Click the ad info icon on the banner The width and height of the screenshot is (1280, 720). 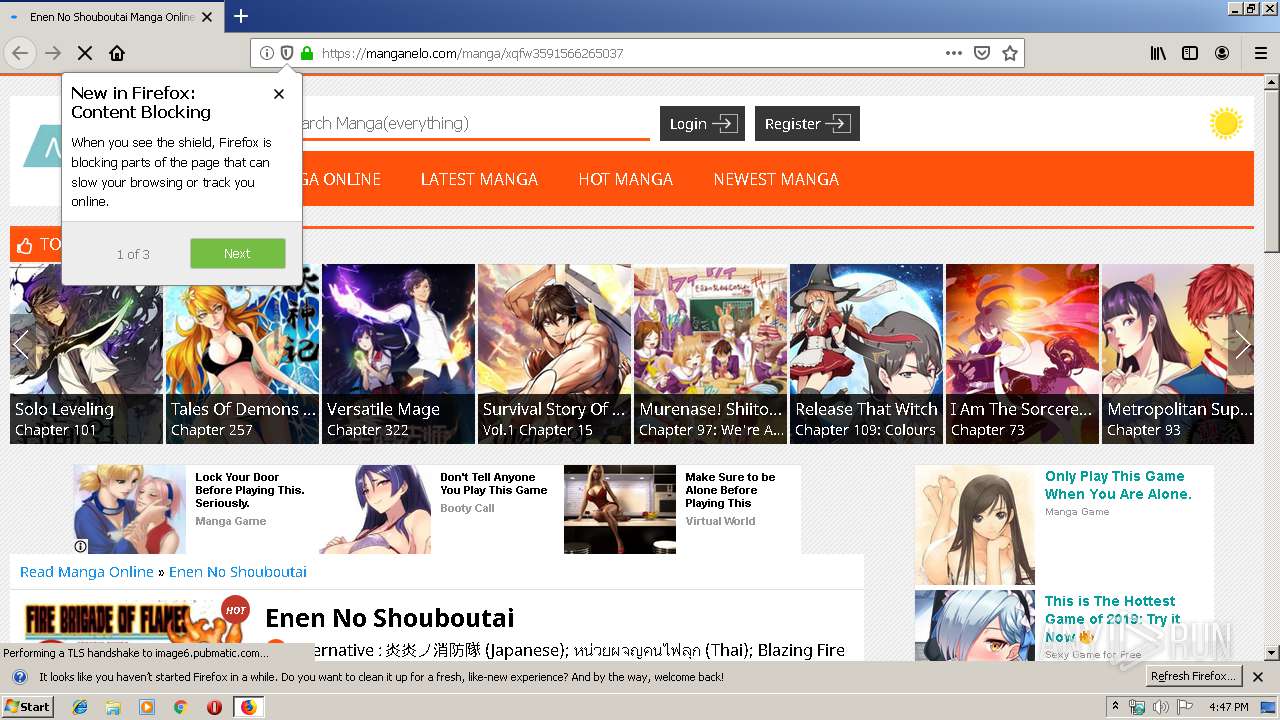pos(81,546)
